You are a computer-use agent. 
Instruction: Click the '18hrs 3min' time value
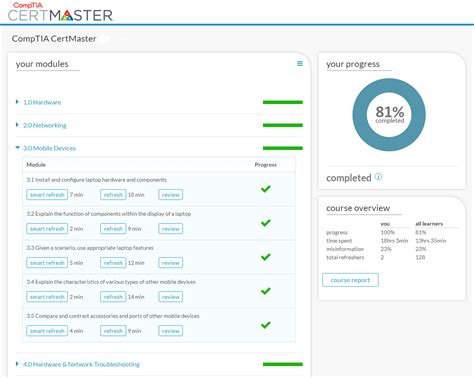tap(394, 241)
